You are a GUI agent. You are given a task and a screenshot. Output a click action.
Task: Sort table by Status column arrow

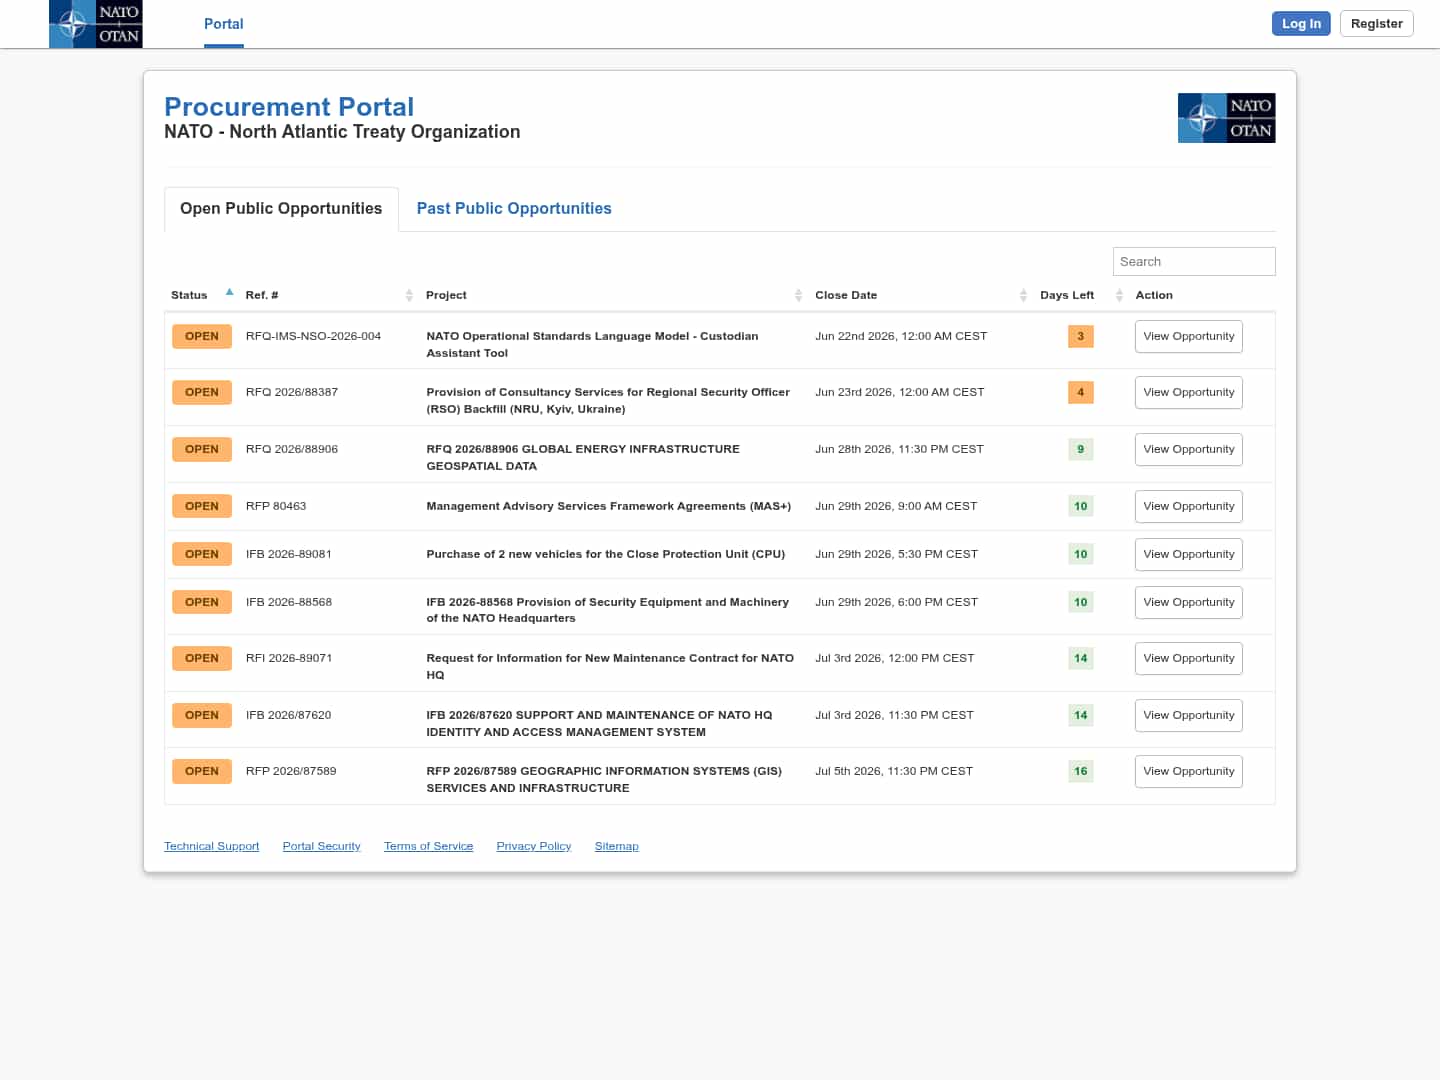(229, 293)
